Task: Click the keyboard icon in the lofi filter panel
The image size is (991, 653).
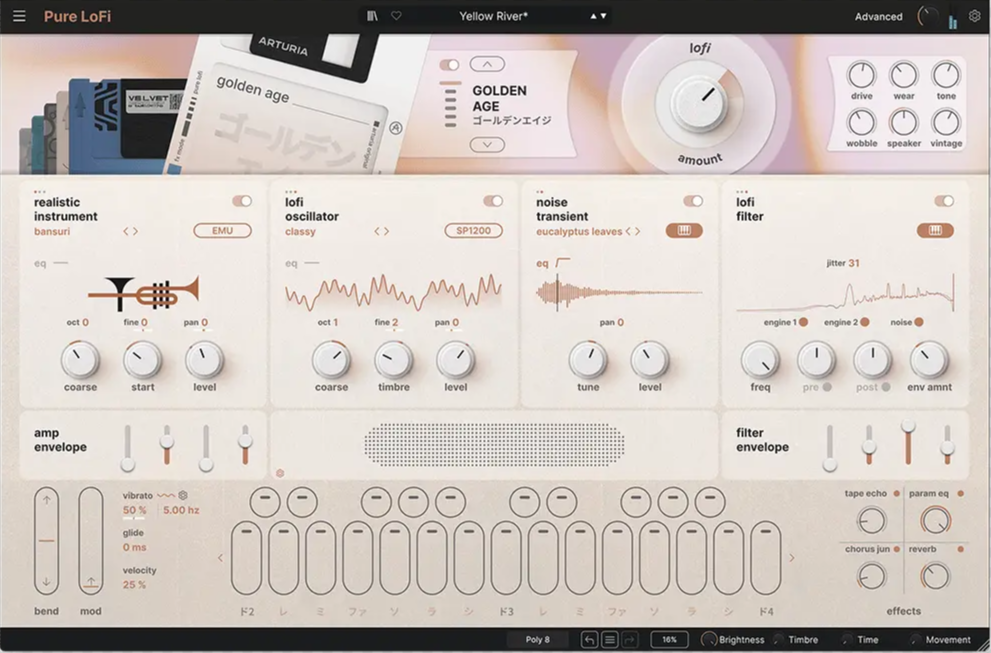Action: [937, 230]
